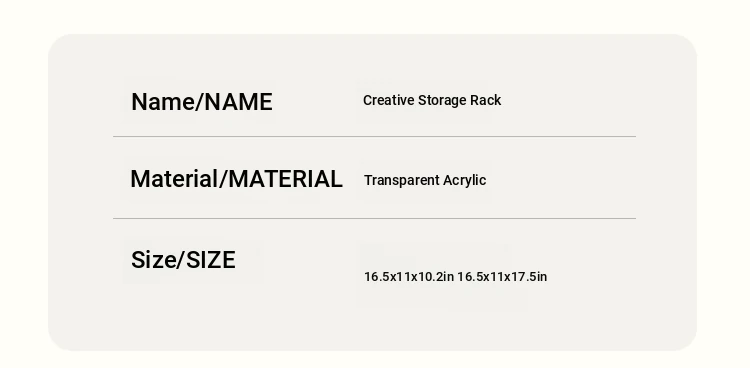
Task: Select the Transparent Acrylic value
Action: pyautogui.click(x=425, y=180)
